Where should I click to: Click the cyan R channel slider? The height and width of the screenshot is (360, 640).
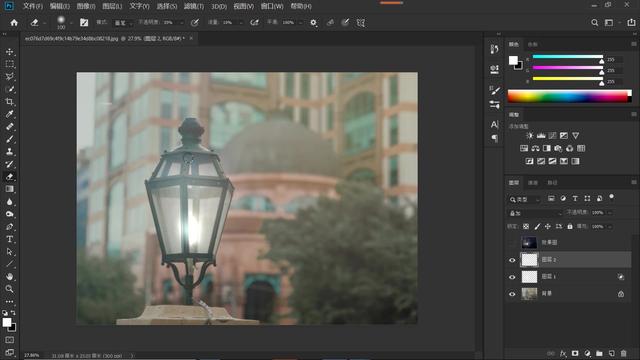pos(568,56)
